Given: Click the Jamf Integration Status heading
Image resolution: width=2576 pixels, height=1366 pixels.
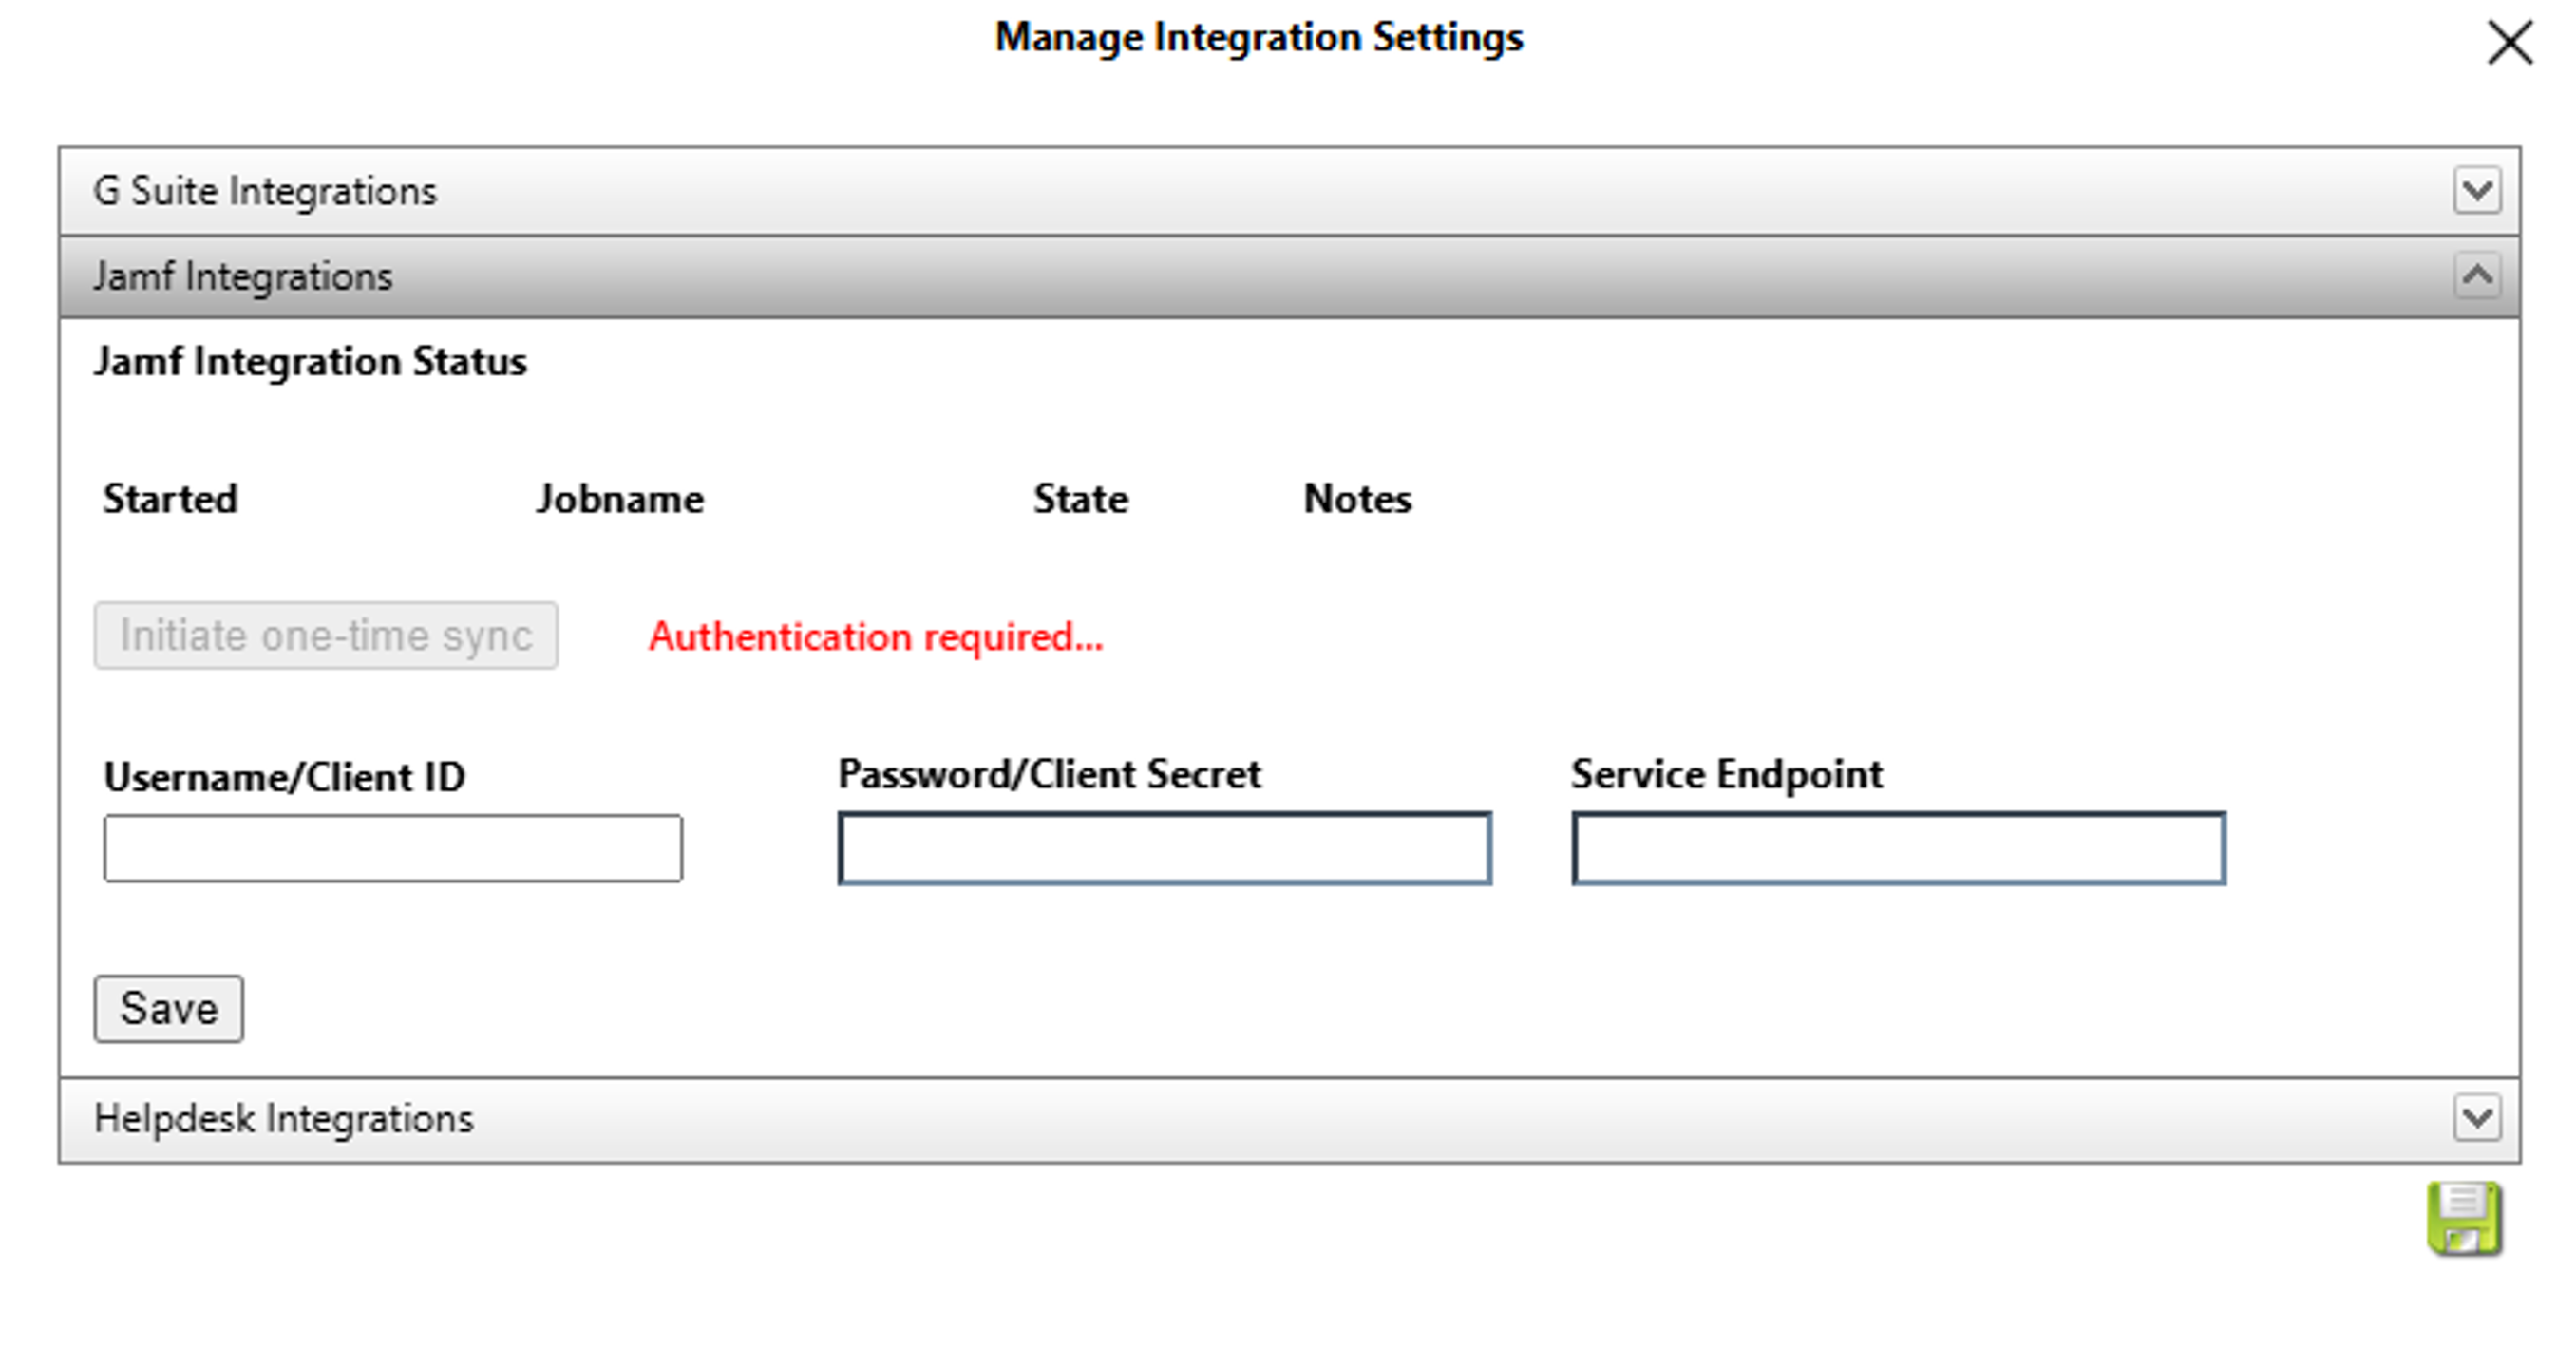Looking at the screenshot, I should click(311, 362).
